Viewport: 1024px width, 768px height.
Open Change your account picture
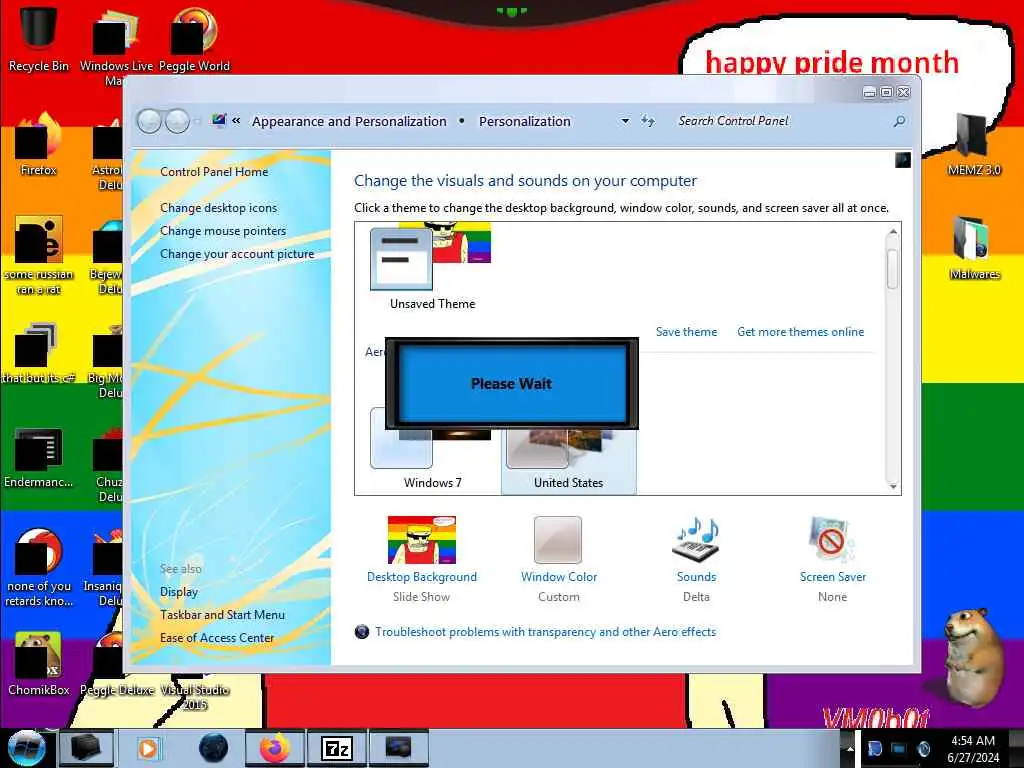pos(237,254)
